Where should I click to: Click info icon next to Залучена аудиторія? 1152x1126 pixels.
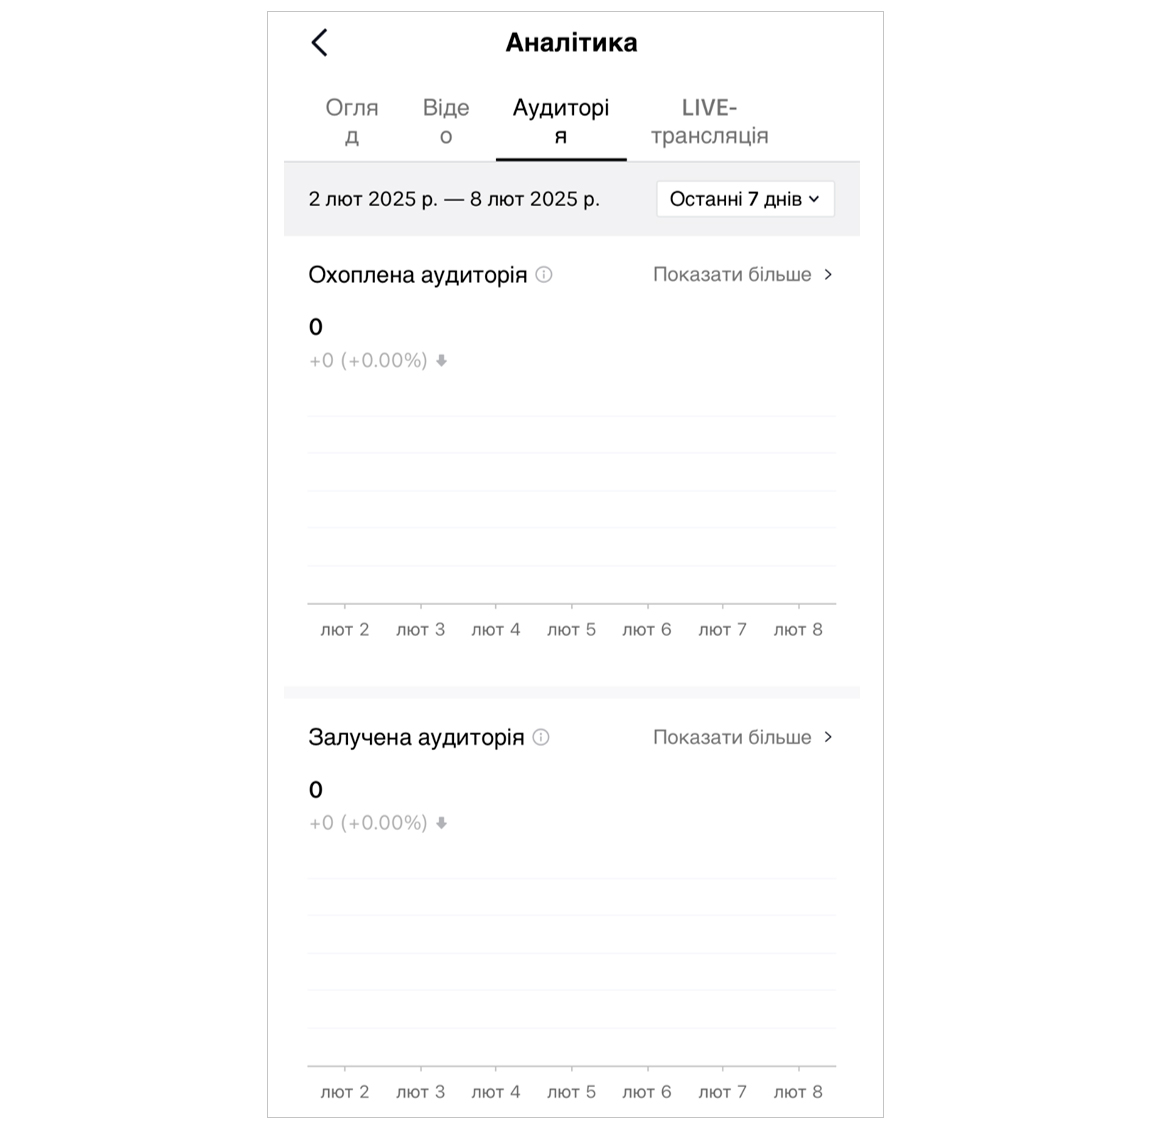click(x=541, y=737)
